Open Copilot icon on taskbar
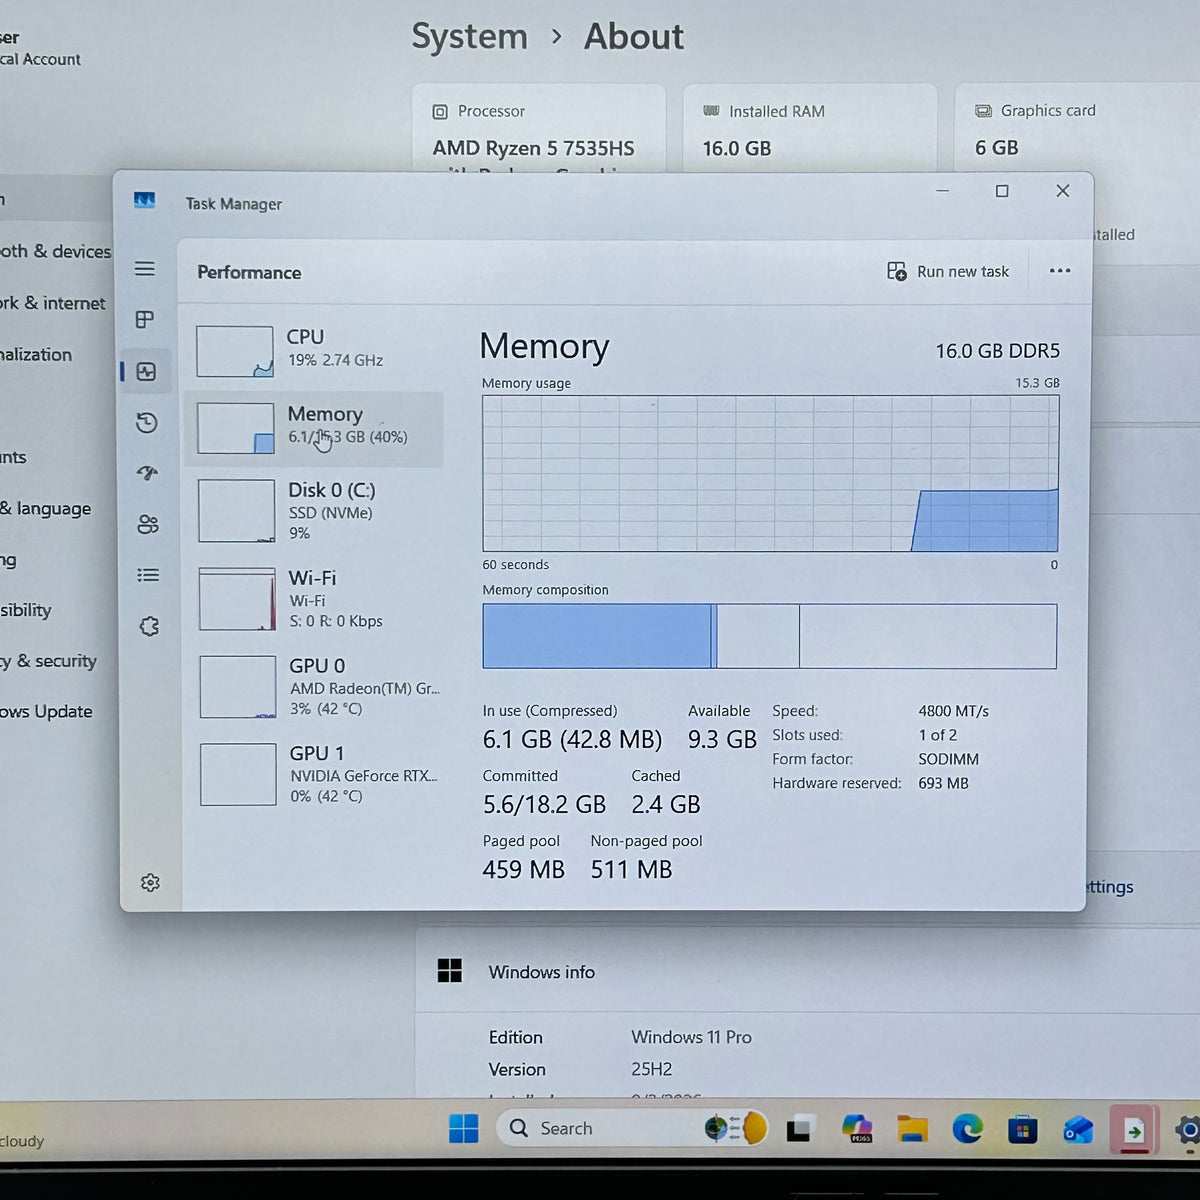 pyautogui.click(x=857, y=1128)
